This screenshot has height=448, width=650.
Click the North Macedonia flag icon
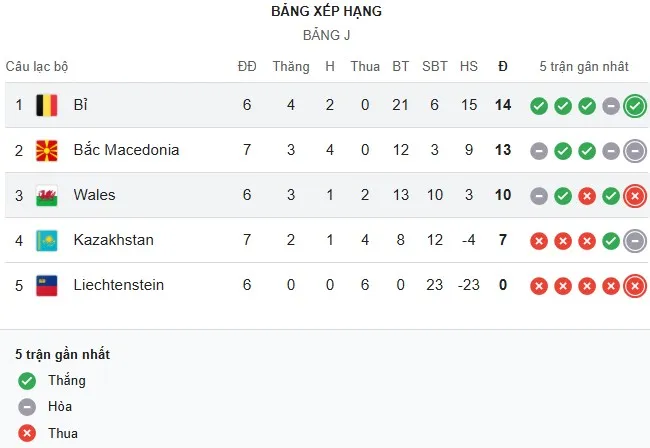tap(46, 150)
